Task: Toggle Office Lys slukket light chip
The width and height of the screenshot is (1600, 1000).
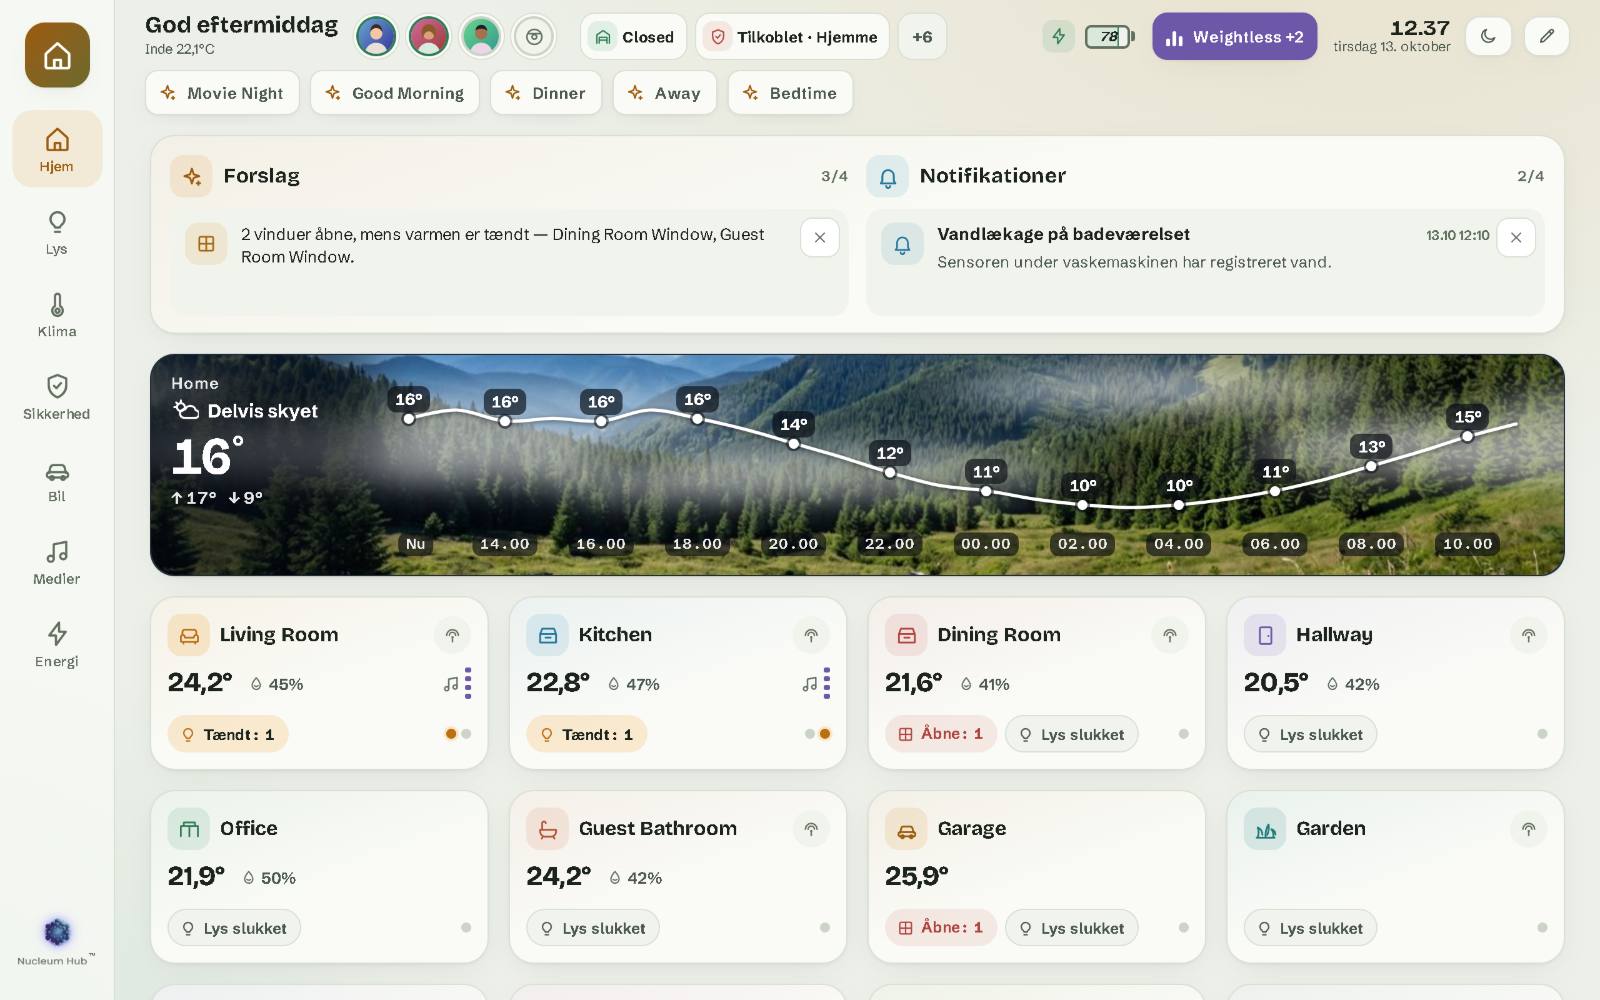Action: coord(234,928)
